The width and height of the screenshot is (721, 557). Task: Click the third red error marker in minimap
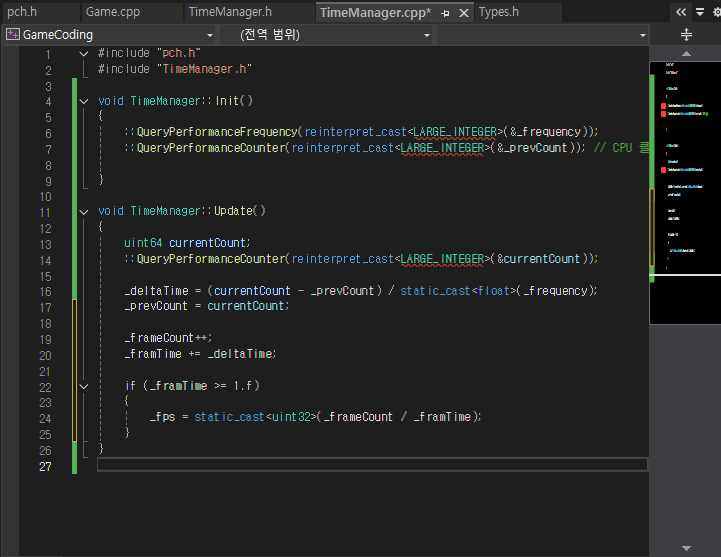pyautogui.click(x=664, y=170)
